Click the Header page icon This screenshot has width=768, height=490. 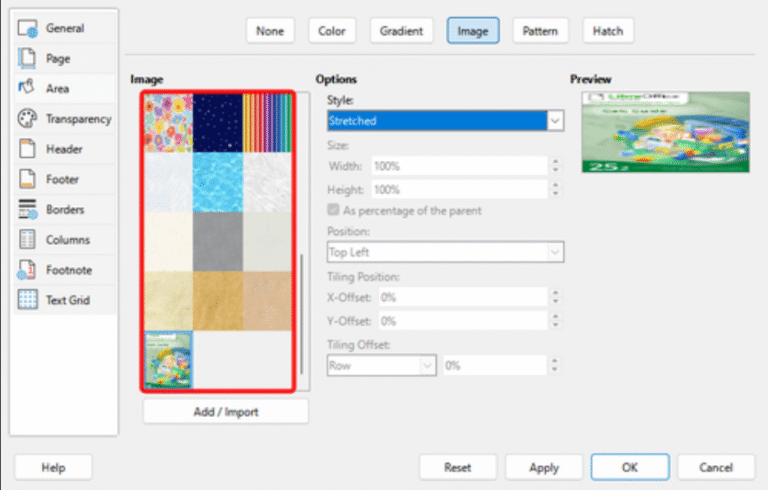28,149
